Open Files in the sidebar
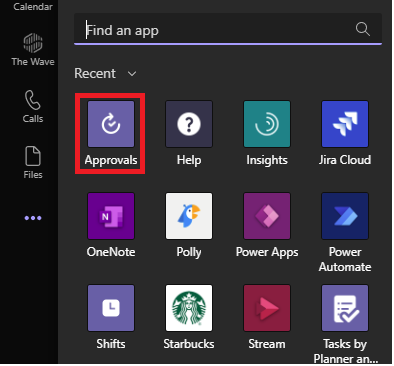 [x=33, y=162]
